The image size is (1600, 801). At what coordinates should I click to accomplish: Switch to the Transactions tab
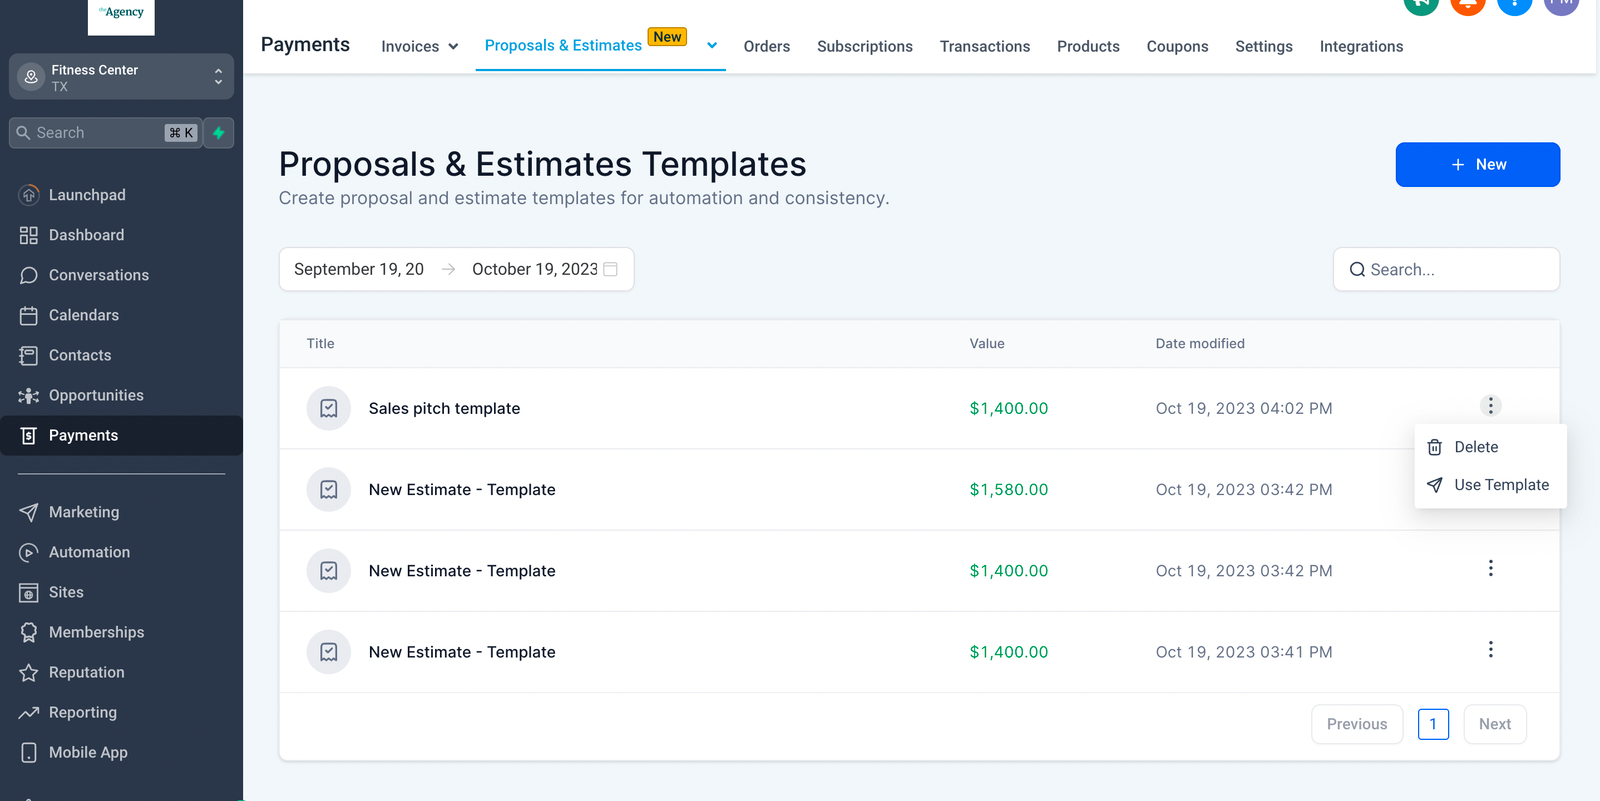pos(984,46)
